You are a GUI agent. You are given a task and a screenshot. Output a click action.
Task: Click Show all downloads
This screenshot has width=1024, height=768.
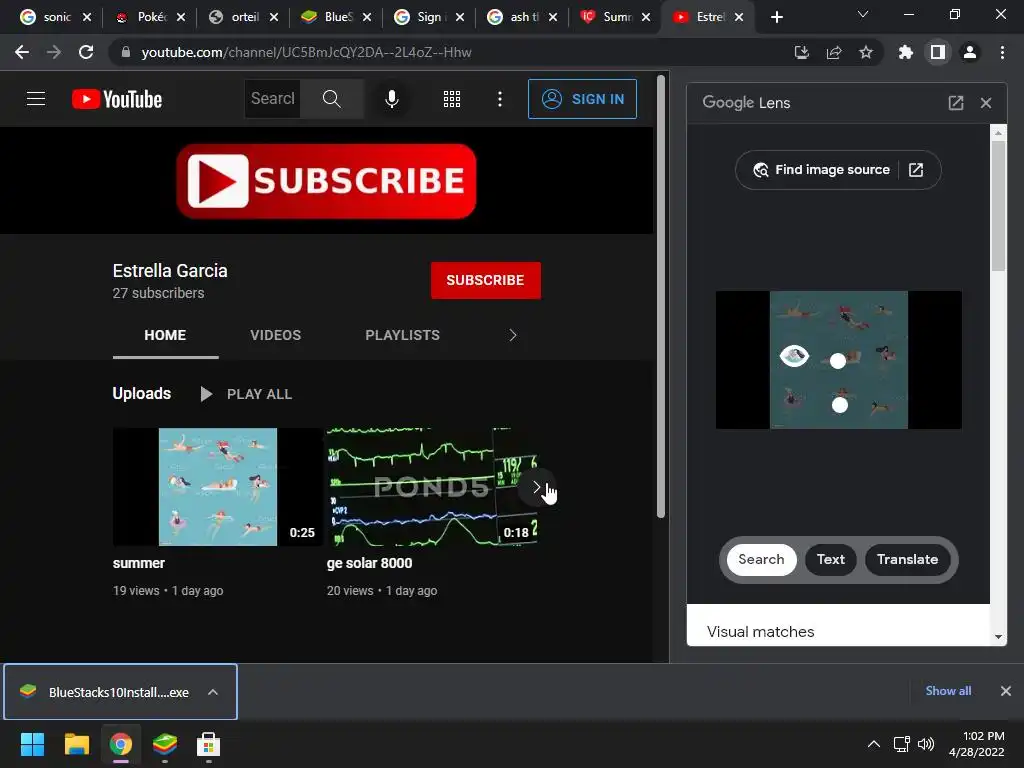(x=948, y=691)
